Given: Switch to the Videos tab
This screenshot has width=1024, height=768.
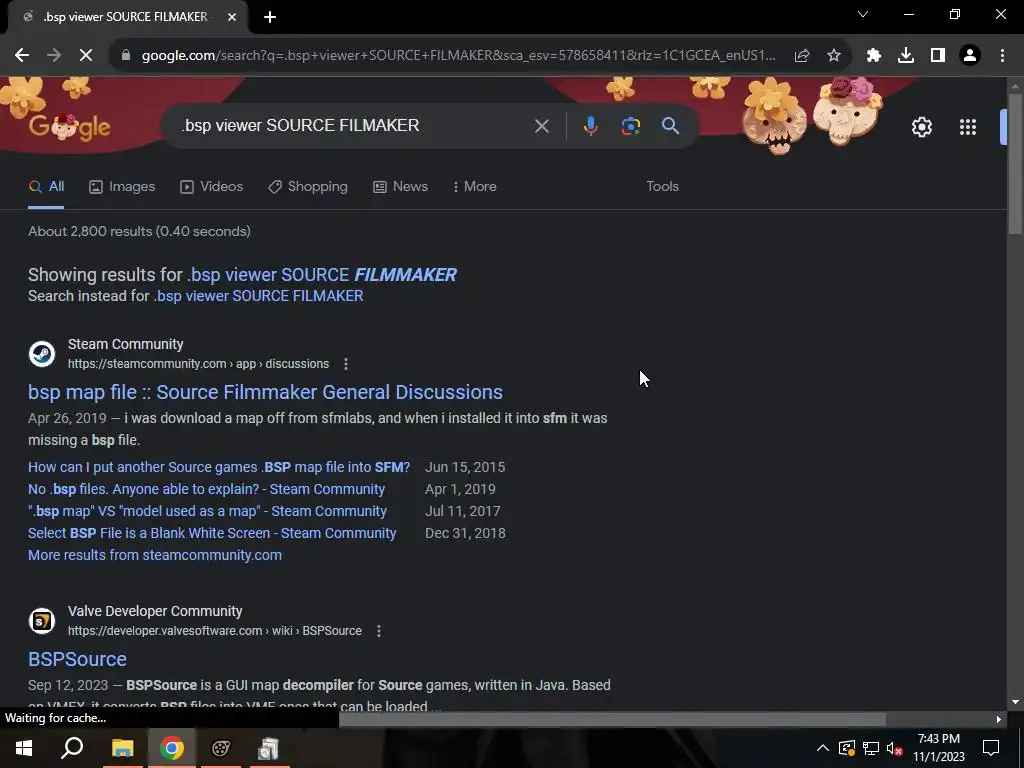Looking at the screenshot, I should pyautogui.click(x=212, y=187).
